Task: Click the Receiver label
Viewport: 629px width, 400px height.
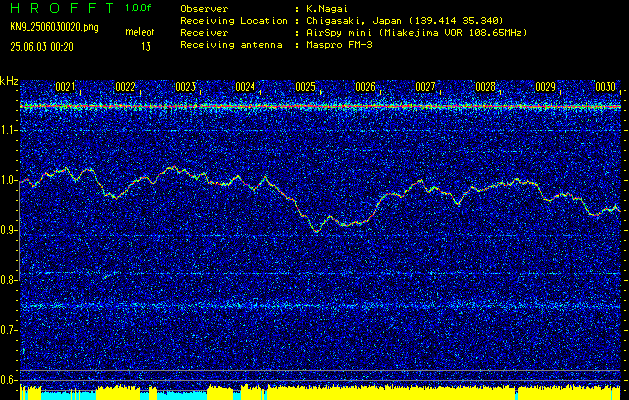Action: [x=204, y=33]
